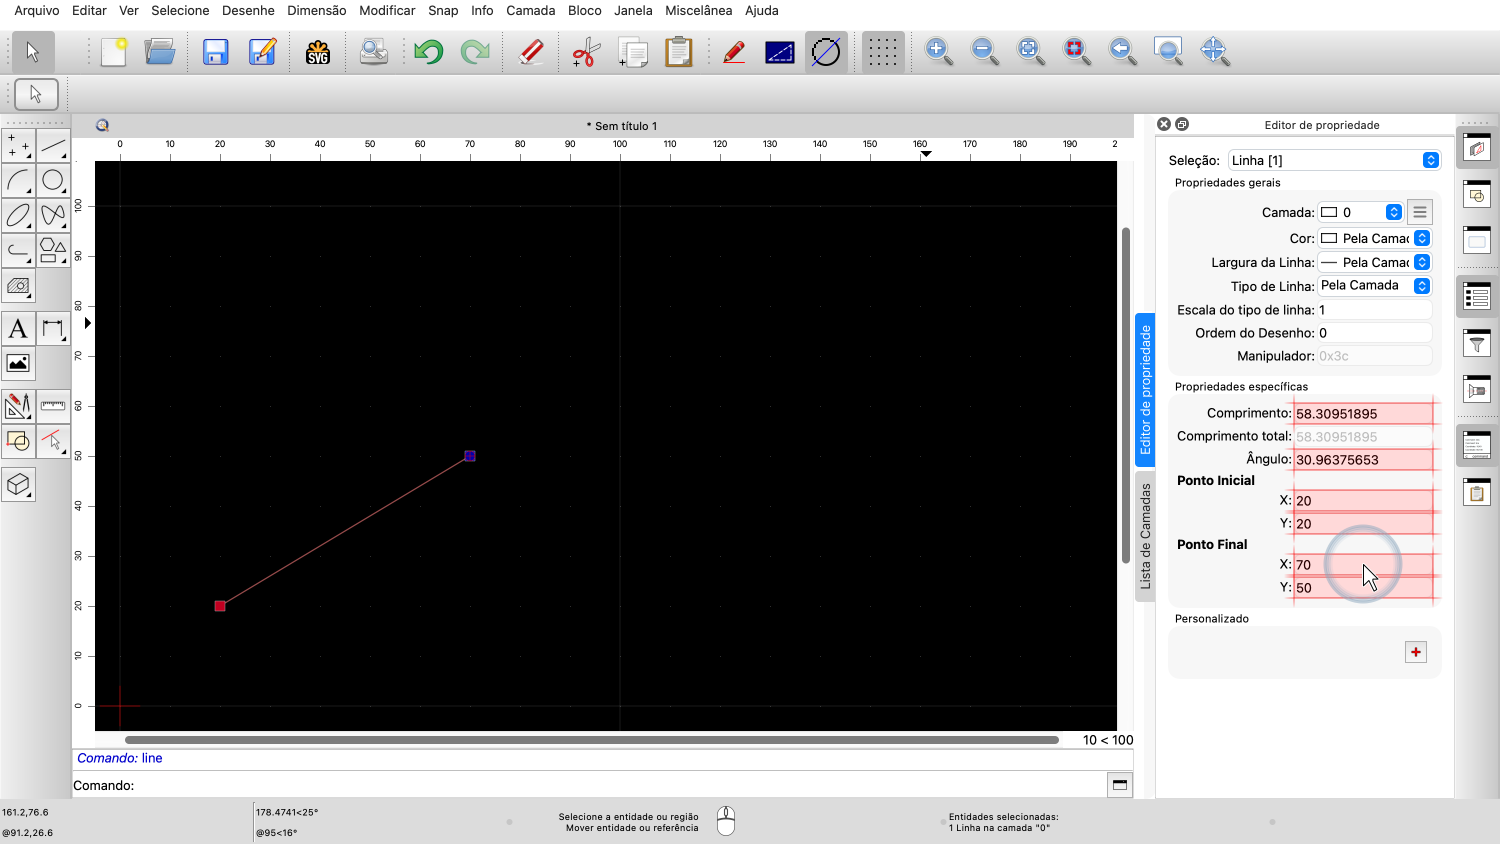Image resolution: width=1500 pixels, height=844 pixels.
Task: Open the Seleção Linha dropdown
Action: [1334, 160]
